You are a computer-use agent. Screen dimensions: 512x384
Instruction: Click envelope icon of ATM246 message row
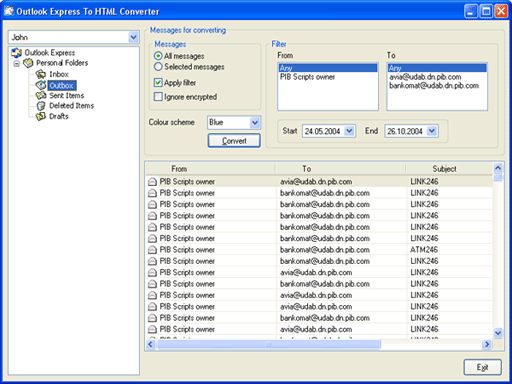point(152,250)
